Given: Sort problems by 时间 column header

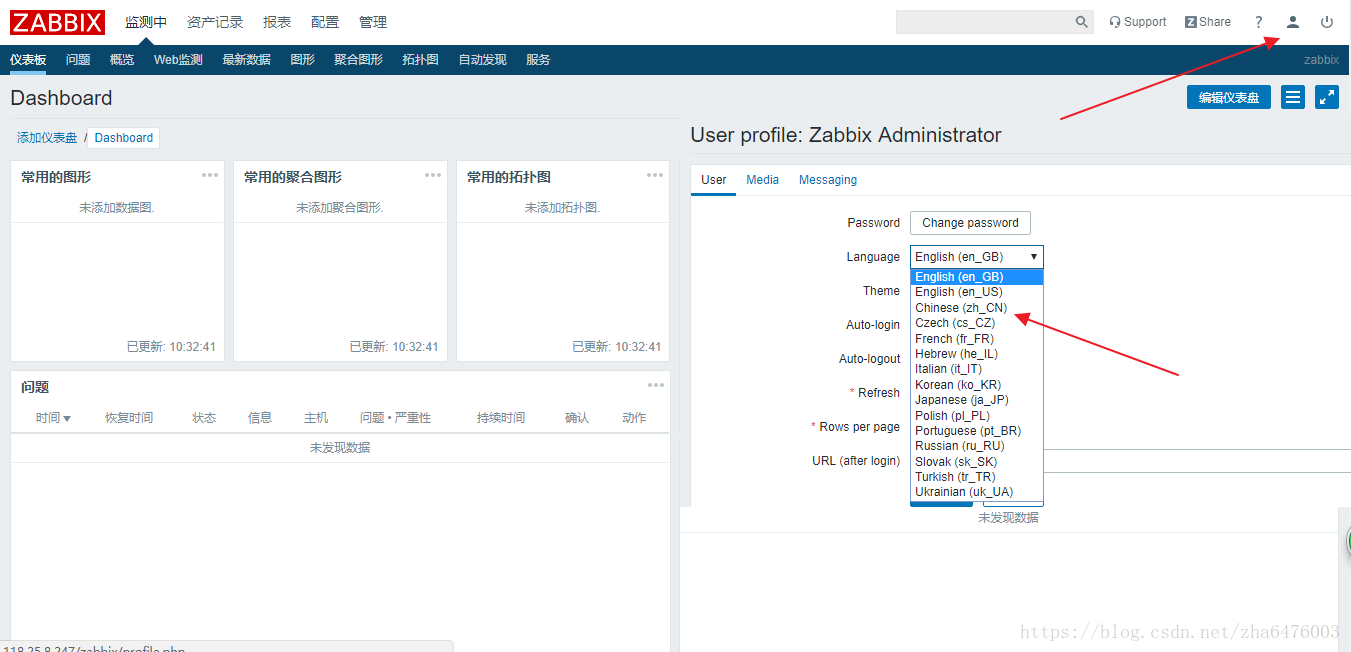Looking at the screenshot, I should (x=53, y=418).
